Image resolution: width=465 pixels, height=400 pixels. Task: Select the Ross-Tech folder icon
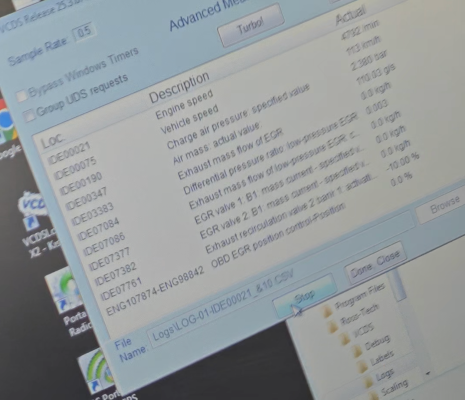[333, 326]
